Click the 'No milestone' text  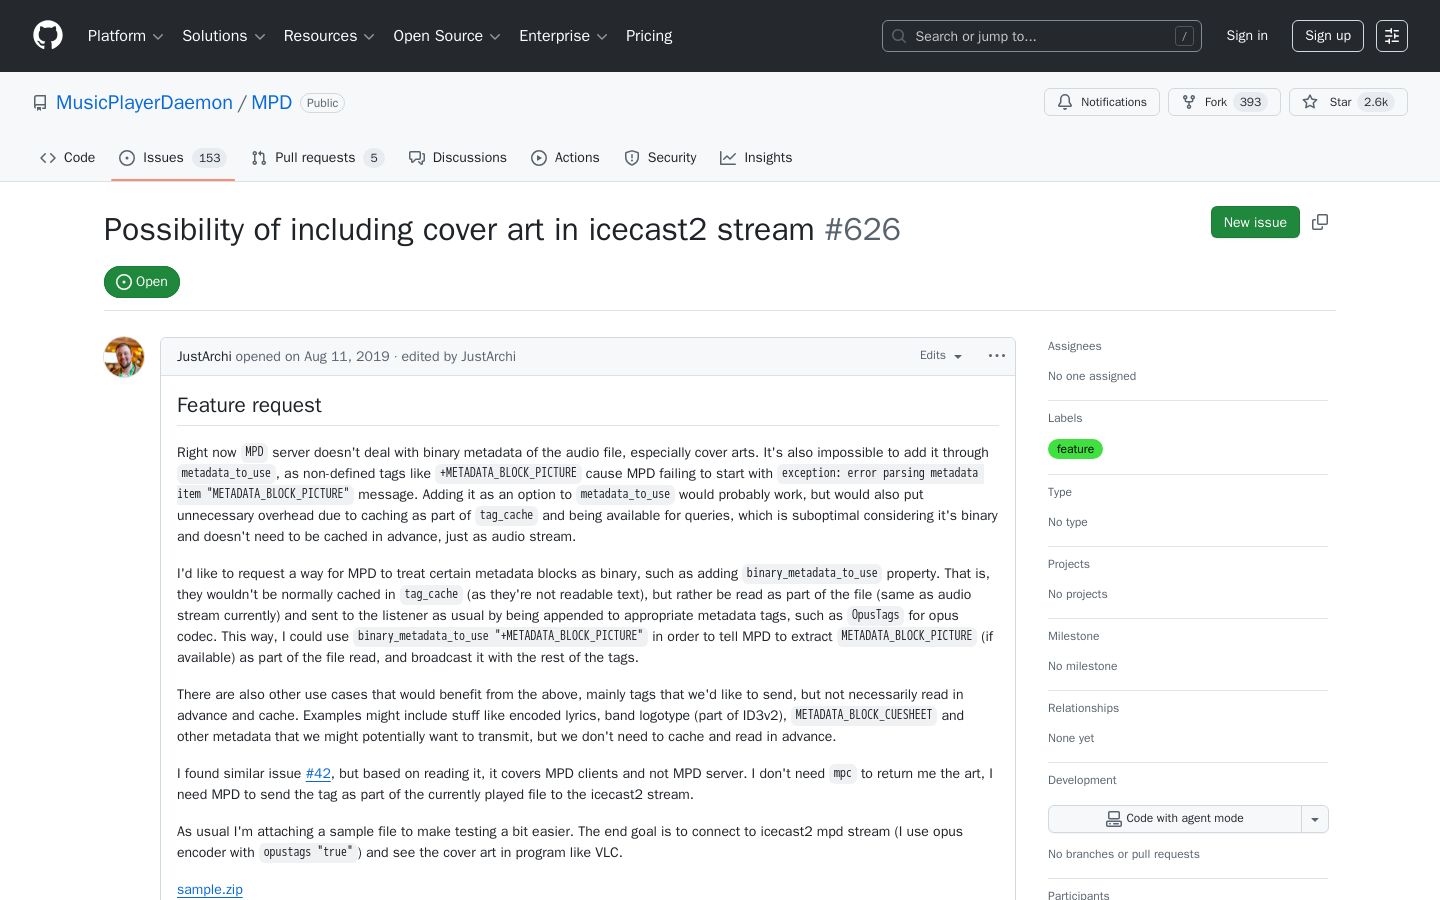[1083, 666]
